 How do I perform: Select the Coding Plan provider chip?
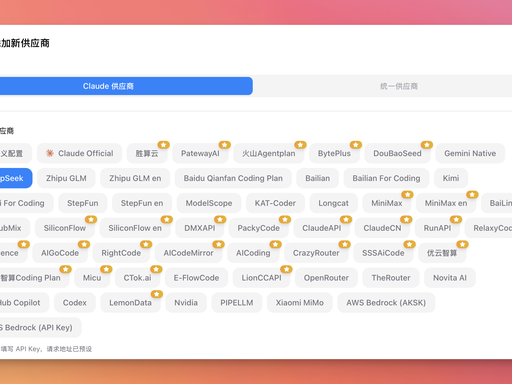(x=34, y=278)
